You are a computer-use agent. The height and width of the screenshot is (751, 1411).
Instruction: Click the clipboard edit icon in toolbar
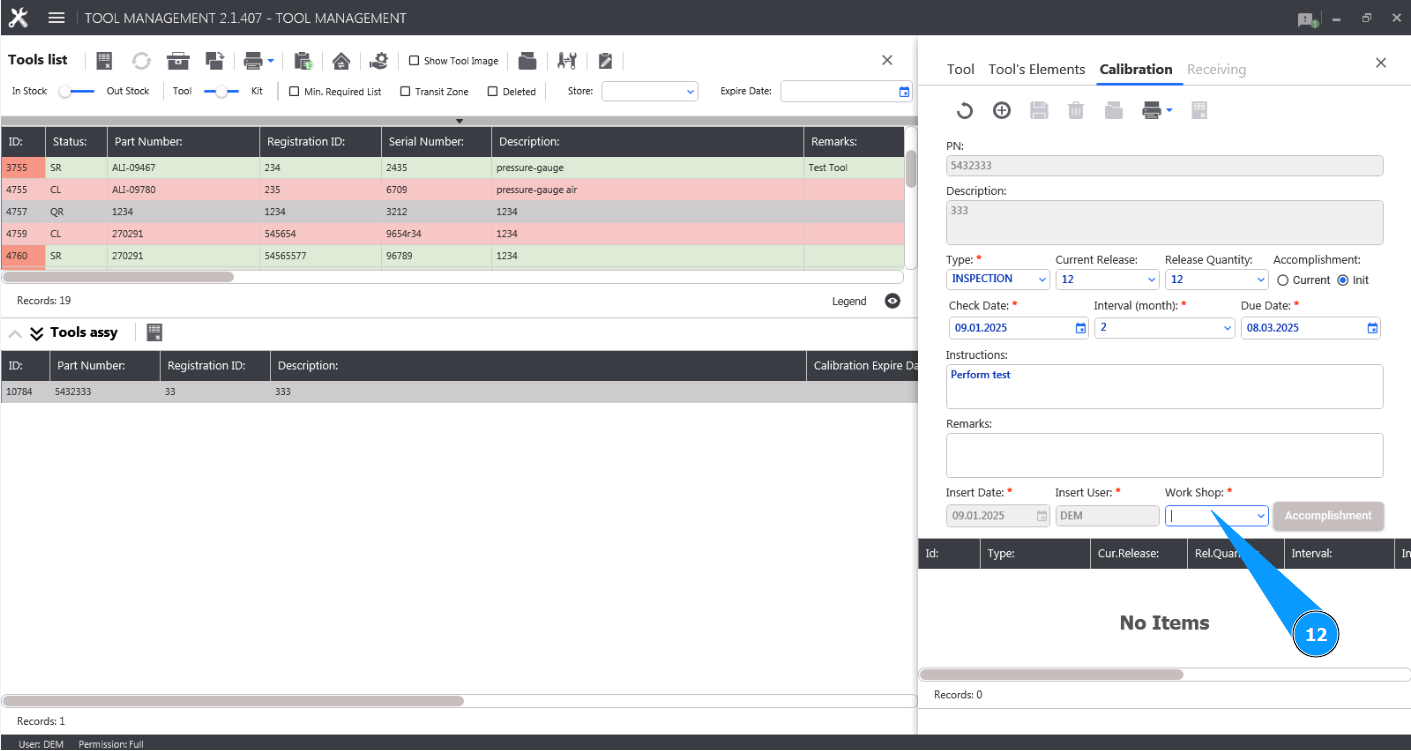[x=605, y=61]
